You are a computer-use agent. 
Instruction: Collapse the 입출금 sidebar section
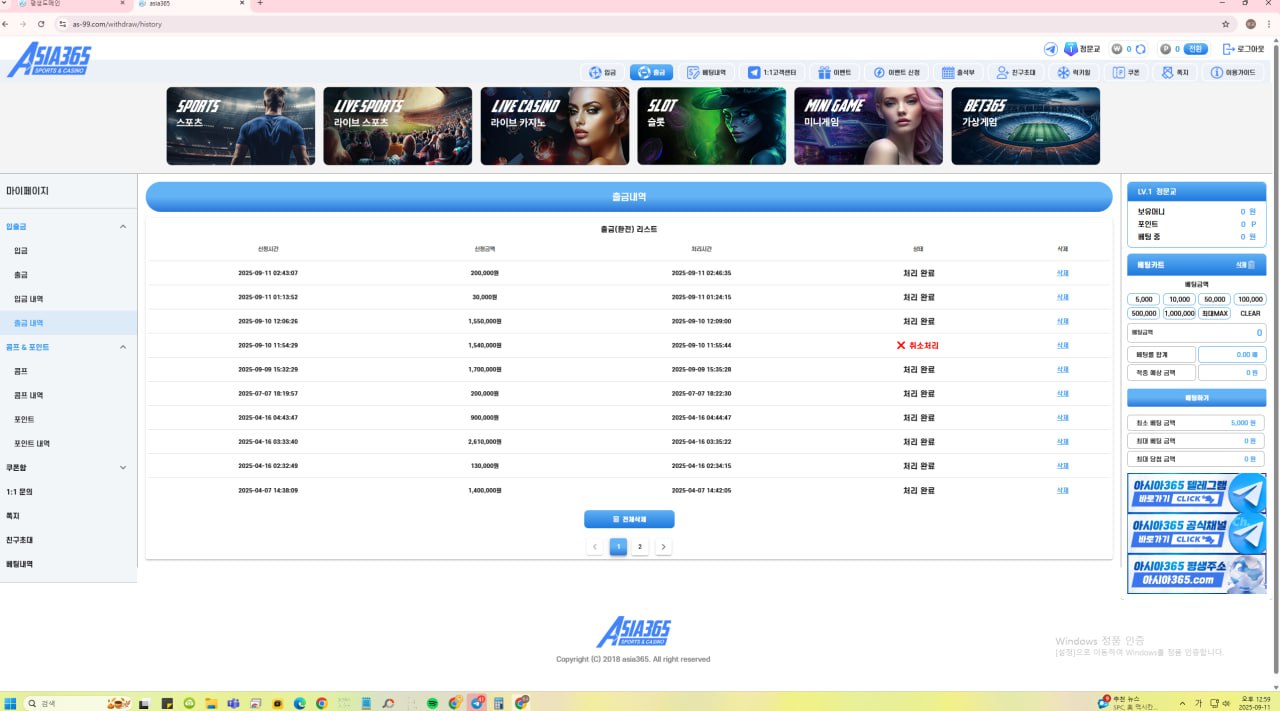(x=68, y=227)
